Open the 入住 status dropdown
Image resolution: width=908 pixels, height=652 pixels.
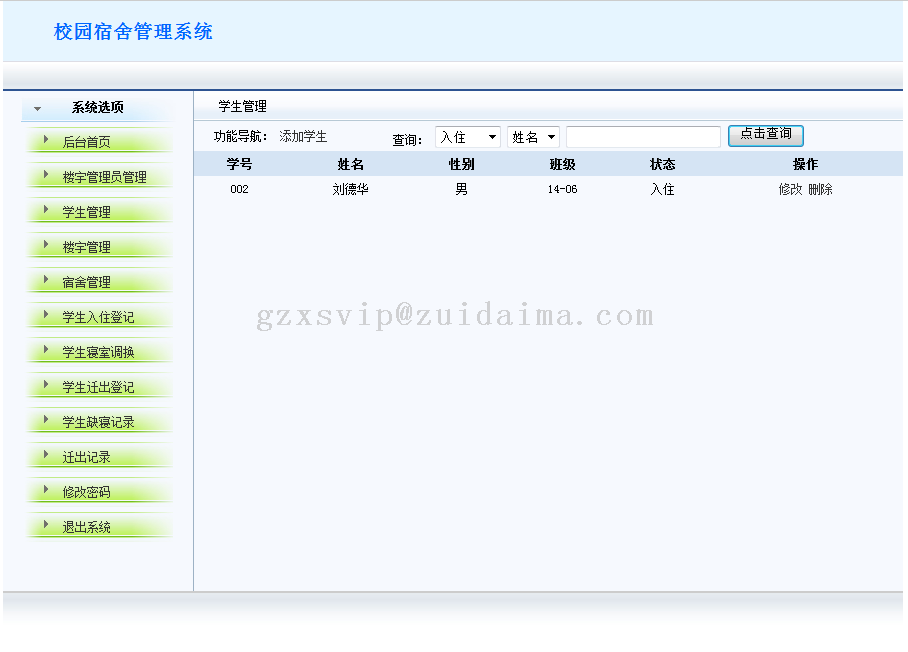click(x=468, y=137)
